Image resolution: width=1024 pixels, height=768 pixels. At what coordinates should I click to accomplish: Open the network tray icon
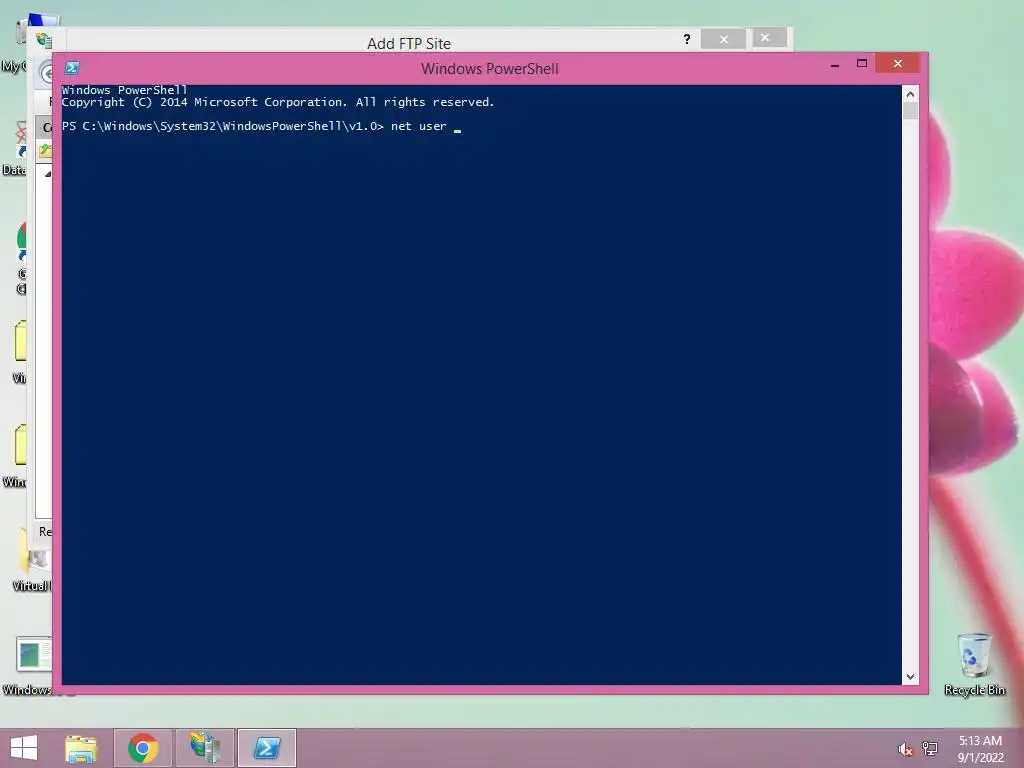coord(930,749)
